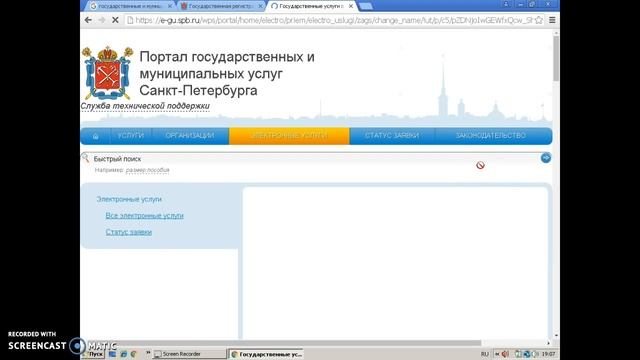Submit search with blue arrow button
The image size is (640, 360).
pyautogui.click(x=546, y=158)
